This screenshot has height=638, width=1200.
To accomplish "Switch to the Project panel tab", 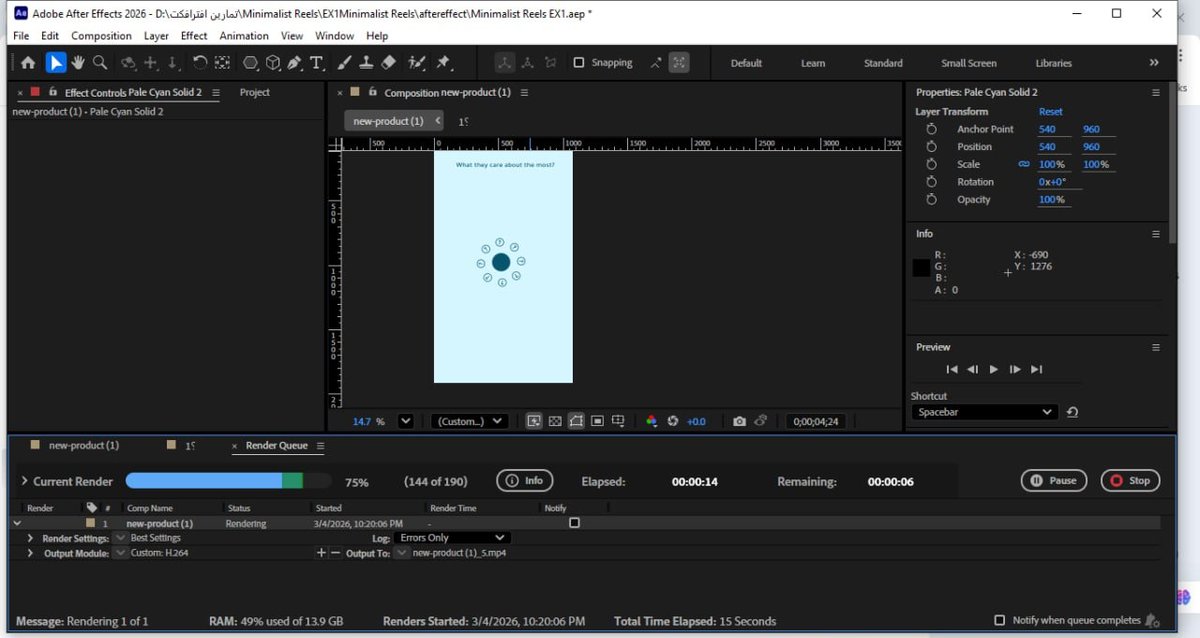I will point(255,92).
